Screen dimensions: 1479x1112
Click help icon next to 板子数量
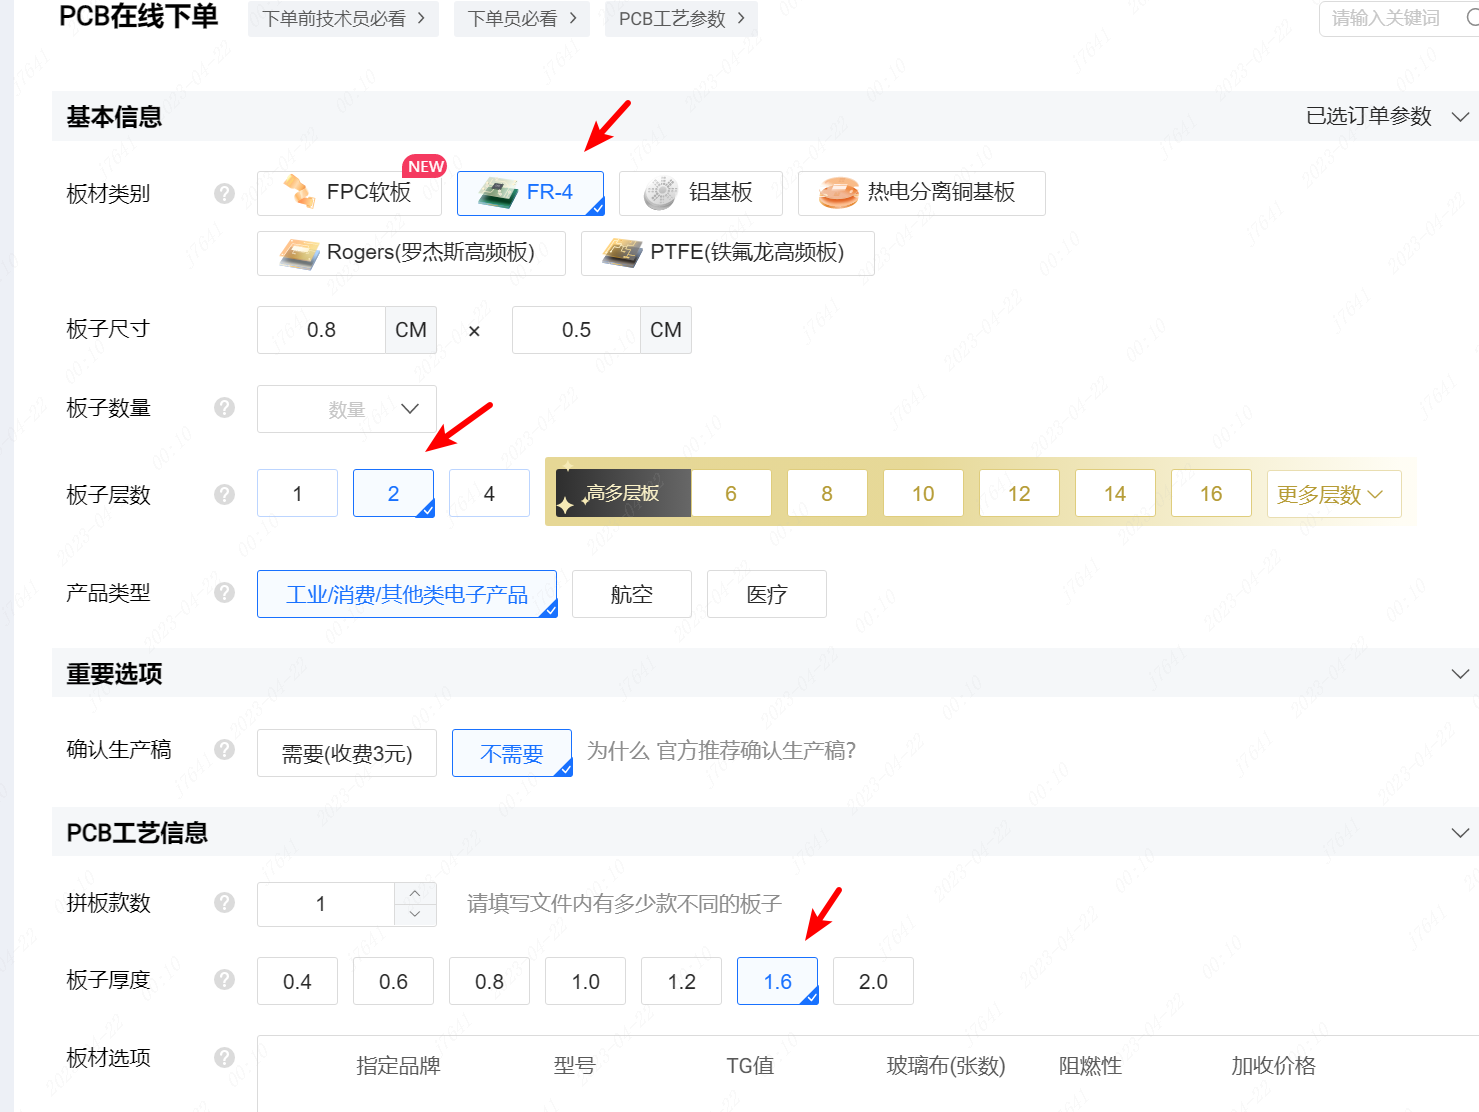click(224, 407)
